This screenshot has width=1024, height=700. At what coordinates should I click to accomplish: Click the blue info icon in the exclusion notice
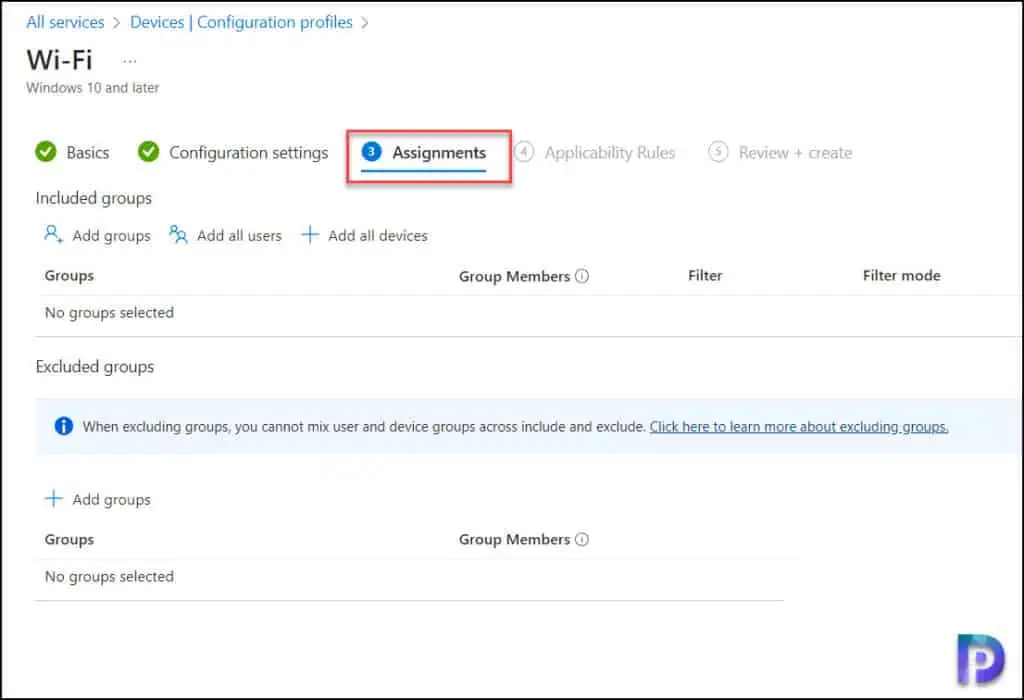[x=63, y=426]
